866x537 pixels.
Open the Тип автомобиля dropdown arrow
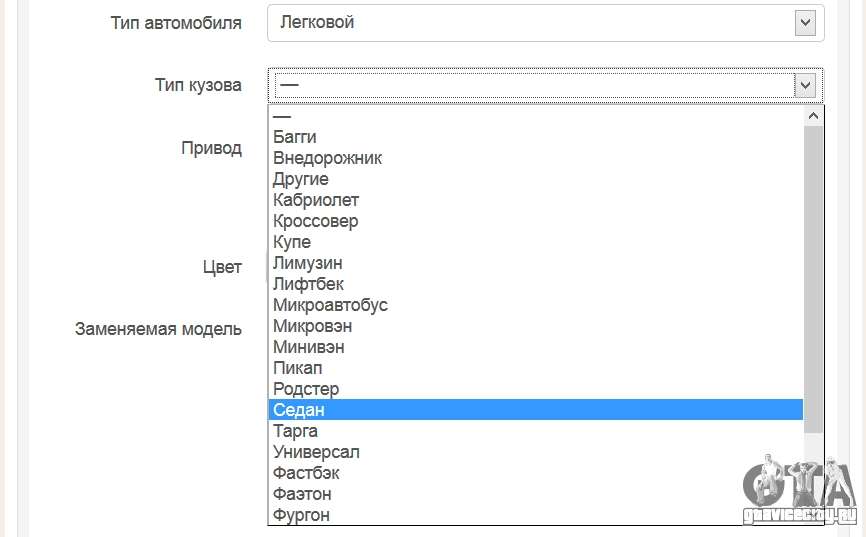(805, 23)
